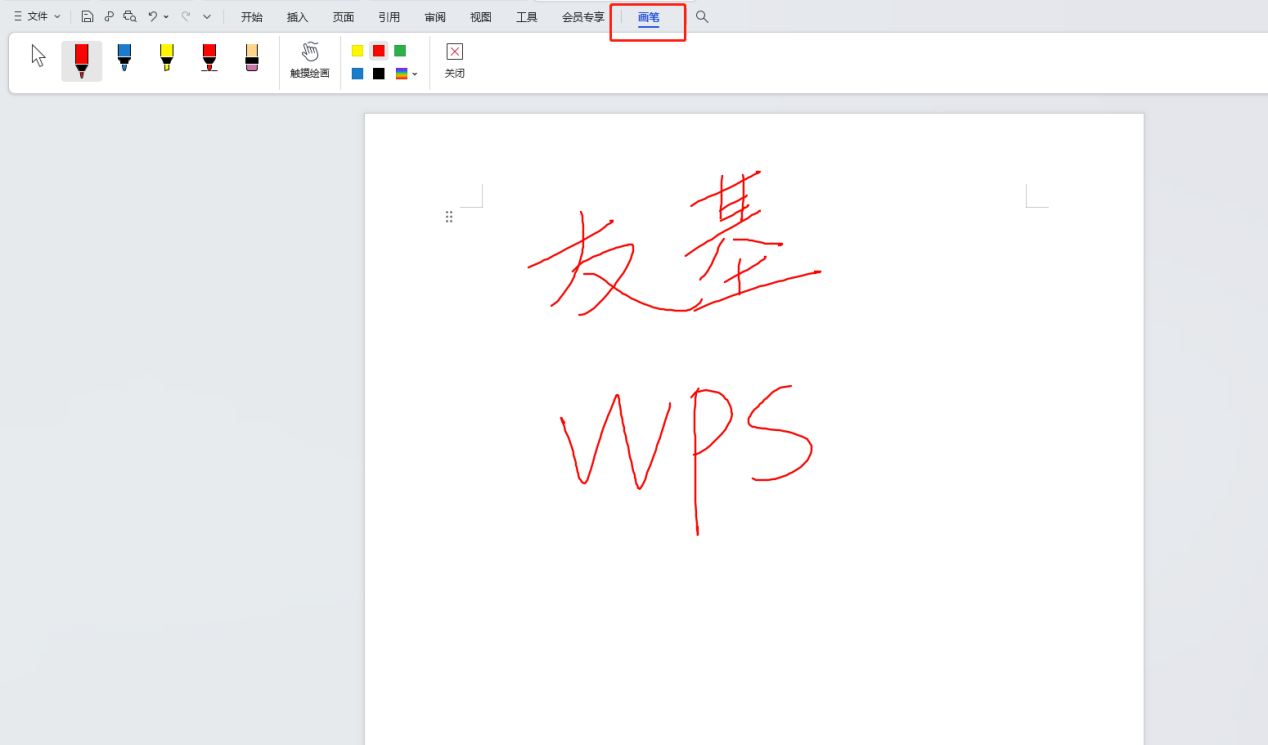
Task: Click the Save icon in the quick toolbar
Action: point(88,17)
